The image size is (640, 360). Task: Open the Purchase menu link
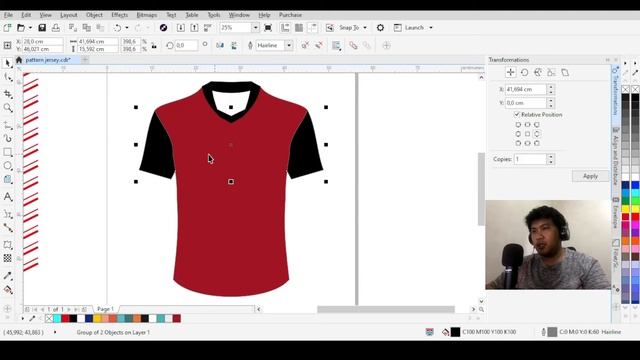click(x=290, y=15)
